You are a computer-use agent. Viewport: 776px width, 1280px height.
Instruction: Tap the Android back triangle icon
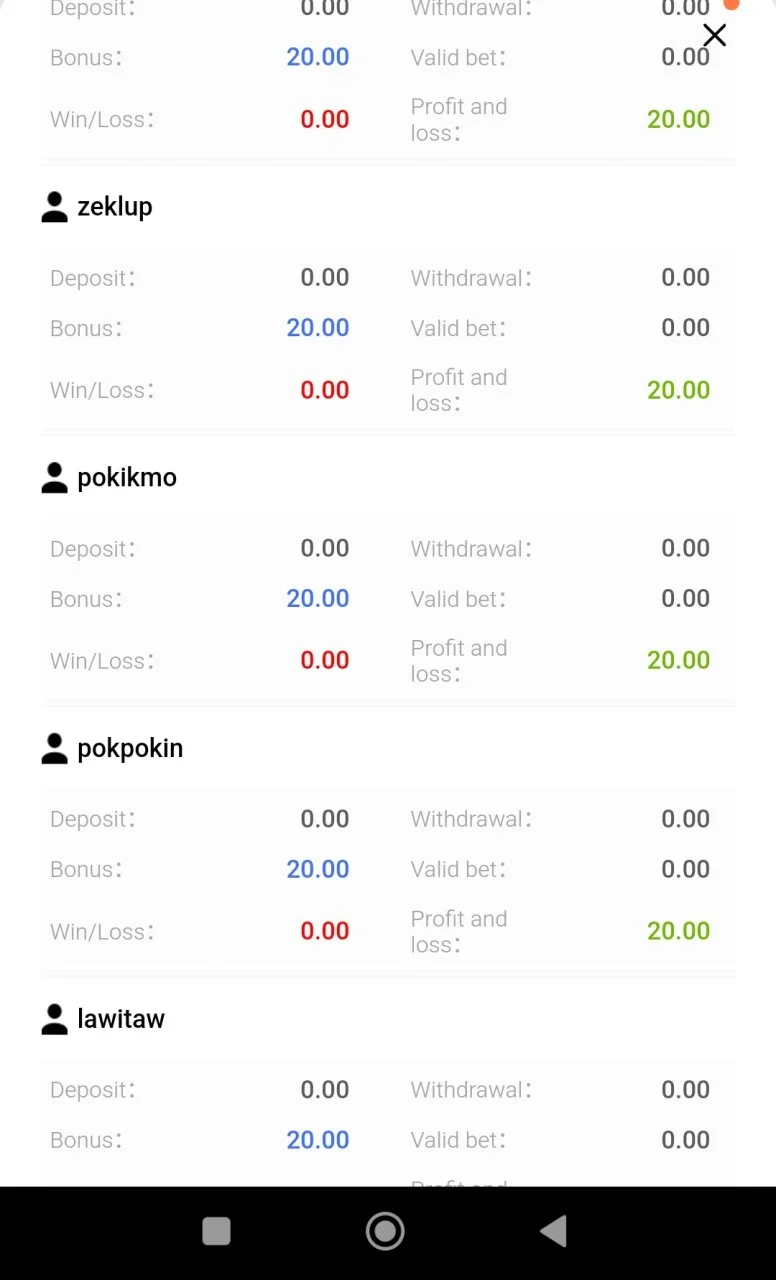coord(553,1231)
